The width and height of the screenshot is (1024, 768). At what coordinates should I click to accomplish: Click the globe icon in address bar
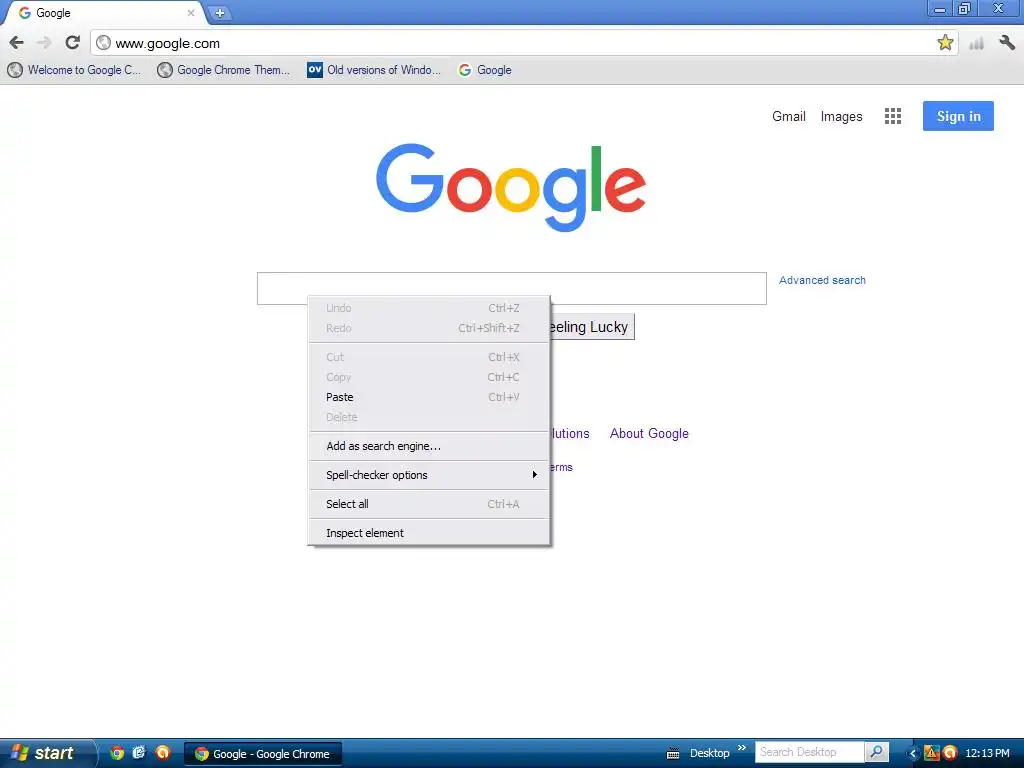point(103,43)
